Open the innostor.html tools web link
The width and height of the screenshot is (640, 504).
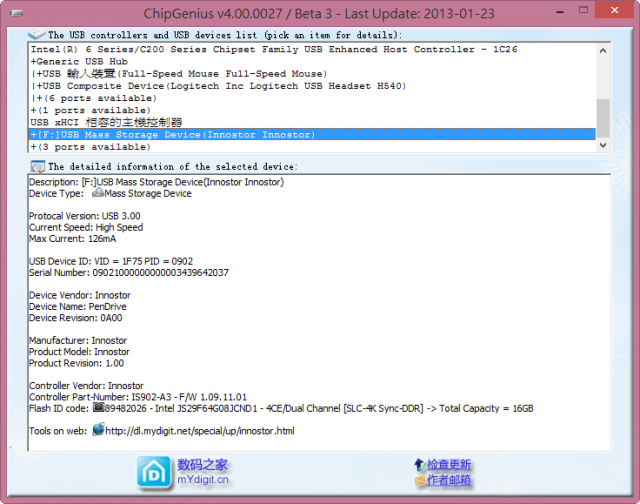(200, 431)
